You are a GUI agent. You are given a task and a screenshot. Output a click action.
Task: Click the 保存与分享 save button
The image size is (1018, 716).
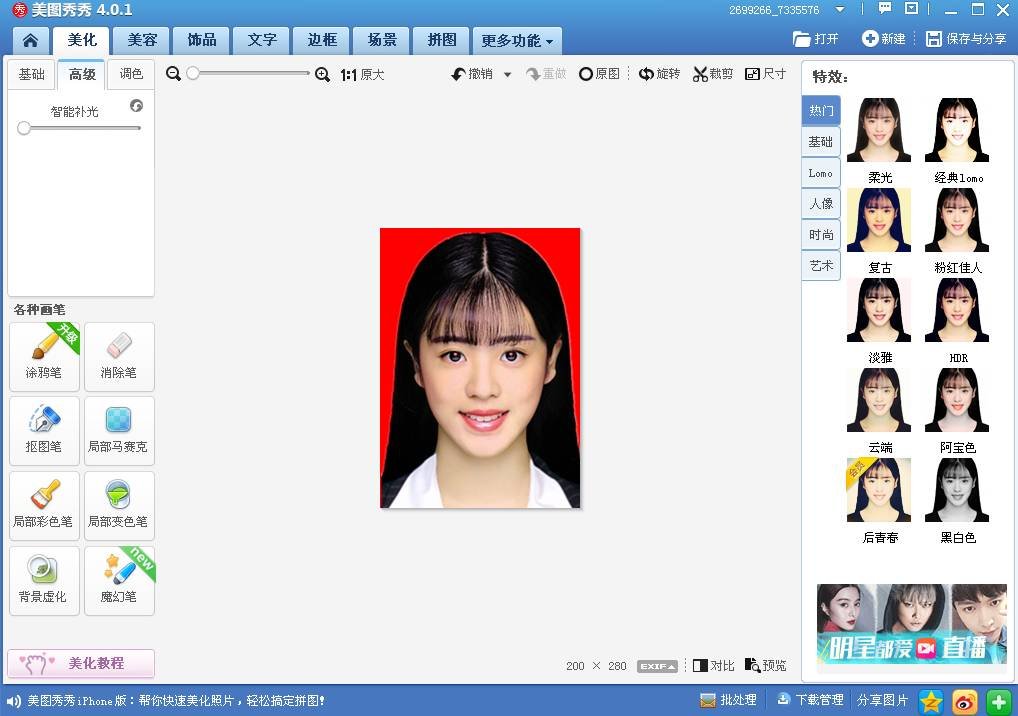coord(966,39)
